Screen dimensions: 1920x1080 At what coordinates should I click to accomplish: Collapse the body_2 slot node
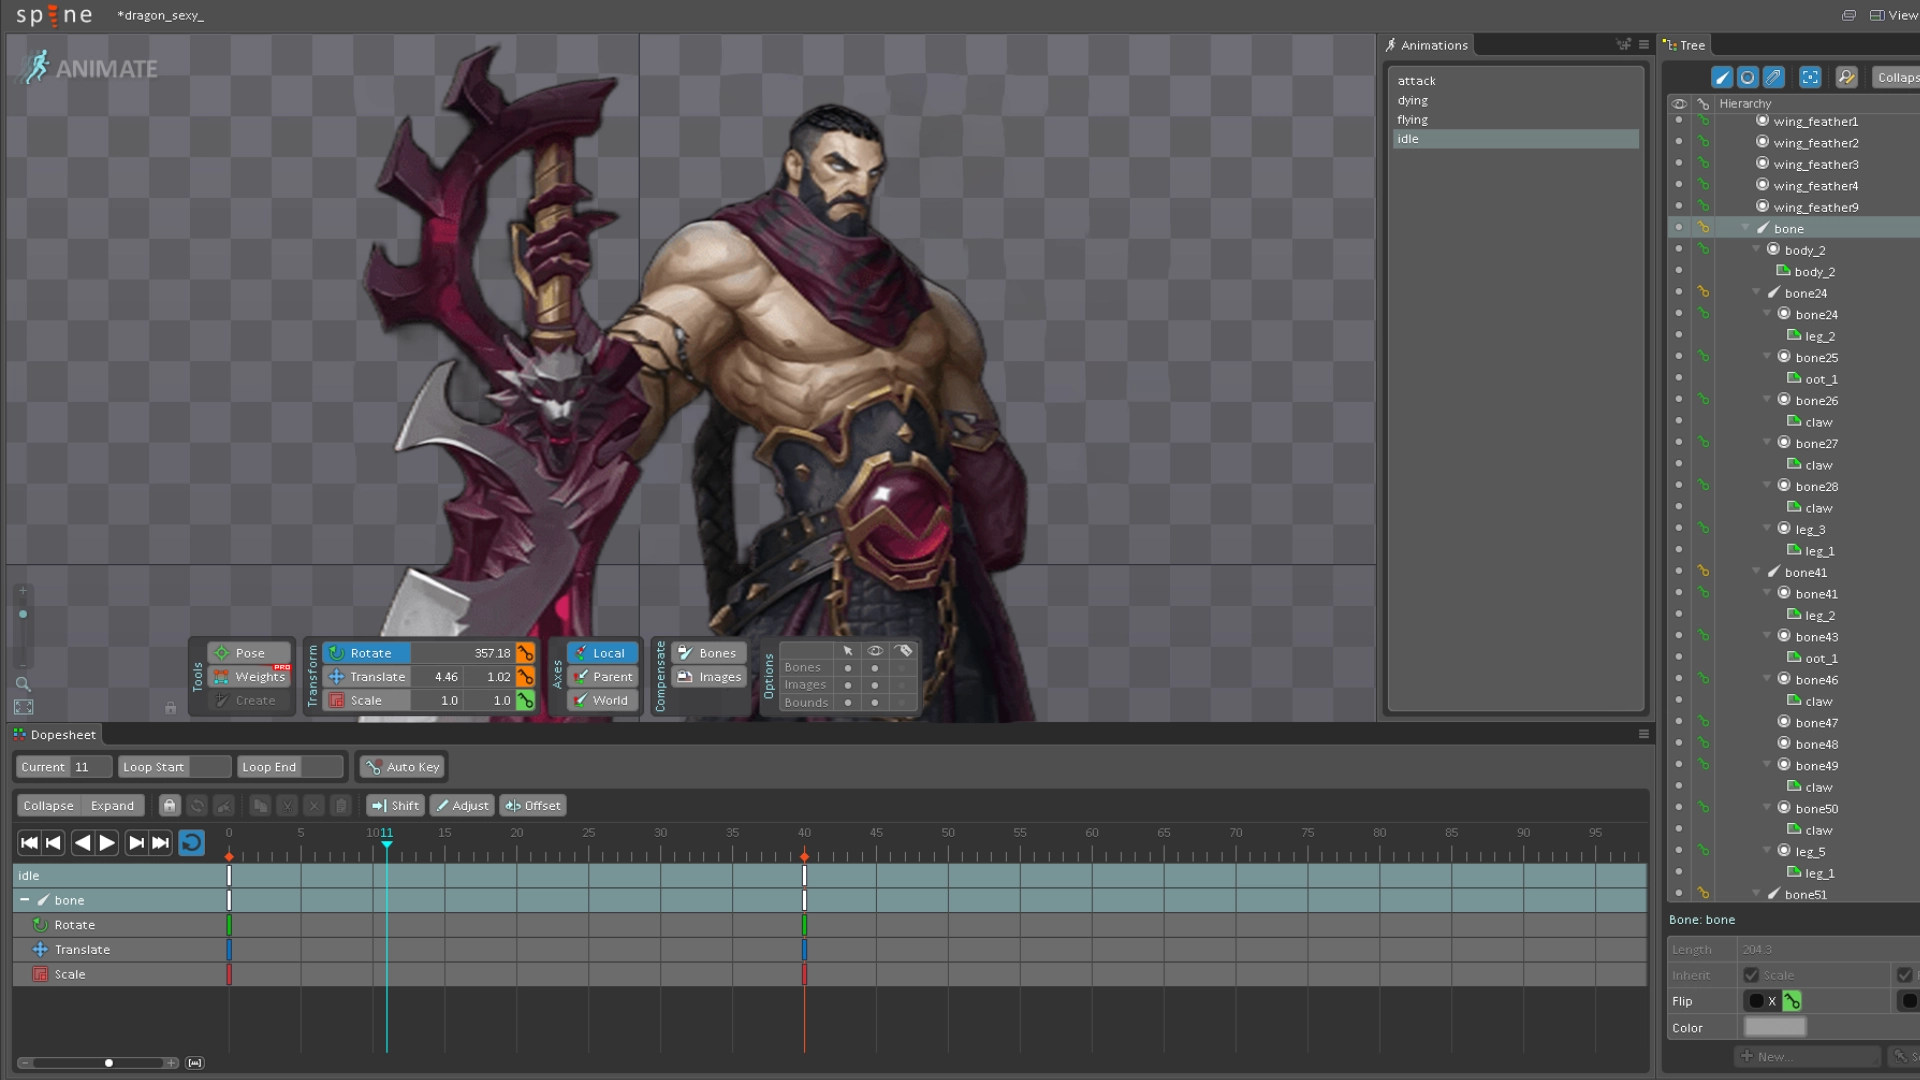tap(1757, 249)
